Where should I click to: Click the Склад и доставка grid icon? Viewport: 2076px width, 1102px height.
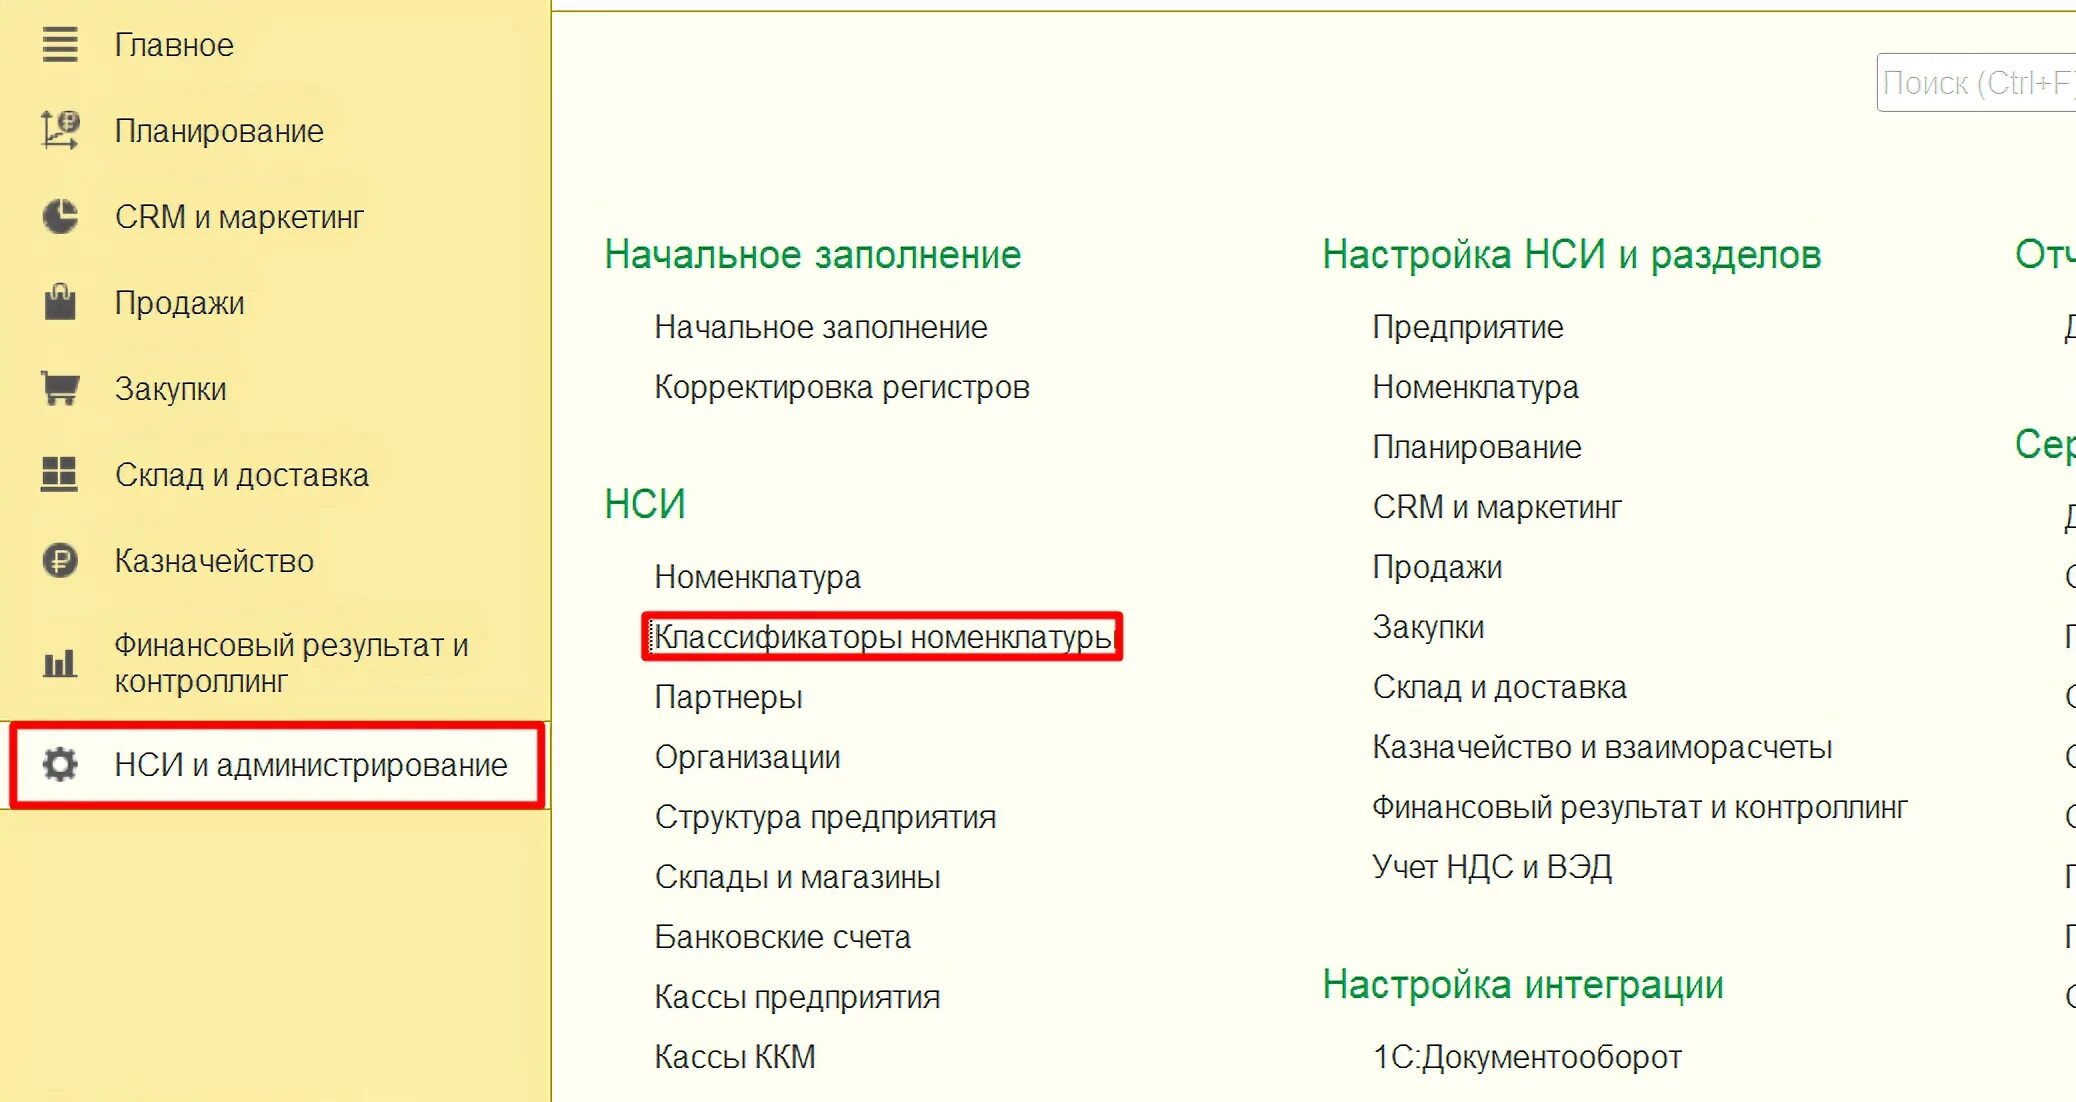[x=60, y=474]
